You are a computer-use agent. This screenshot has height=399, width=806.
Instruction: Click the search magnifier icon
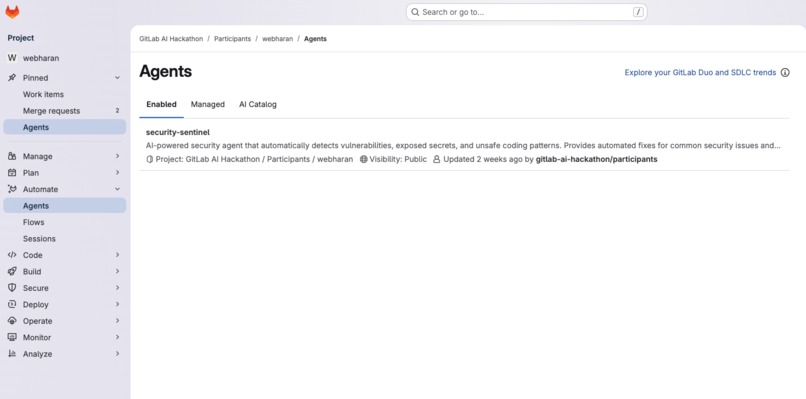[415, 12]
